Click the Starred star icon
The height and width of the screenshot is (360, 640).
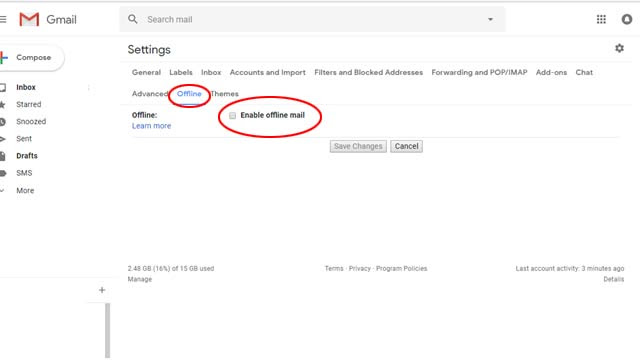2,104
